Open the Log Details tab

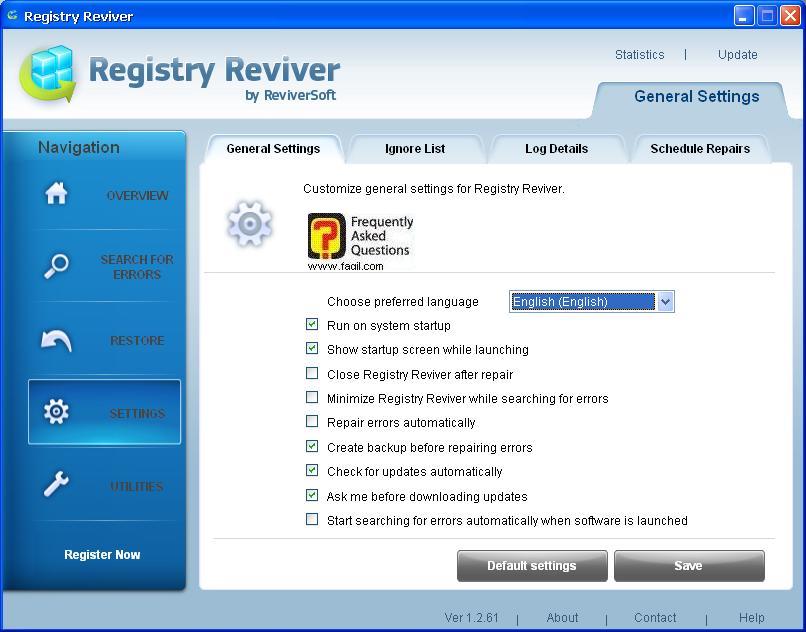[x=556, y=149]
